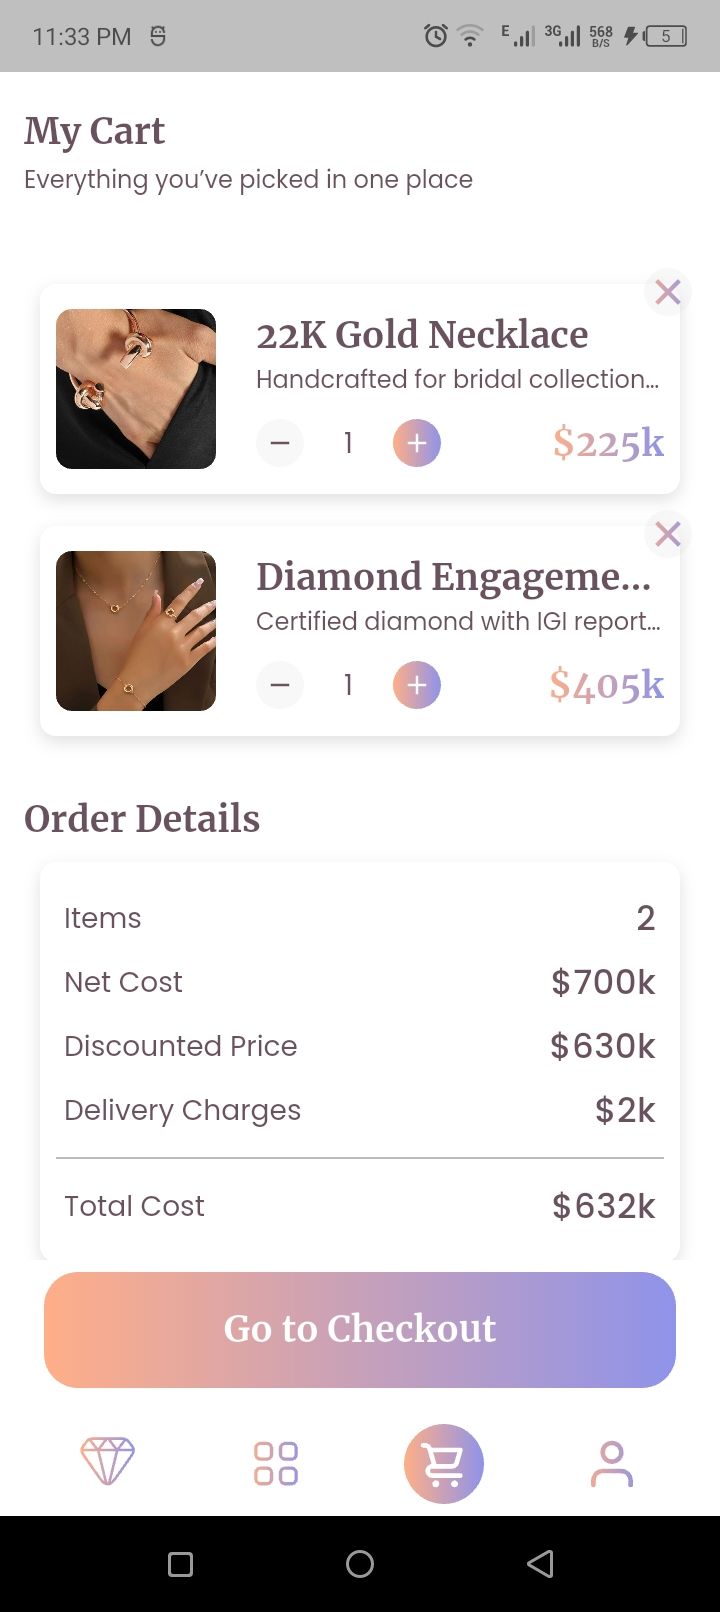
Task: Increase quantity of Diamond Engagement item
Action: [x=417, y=685]
